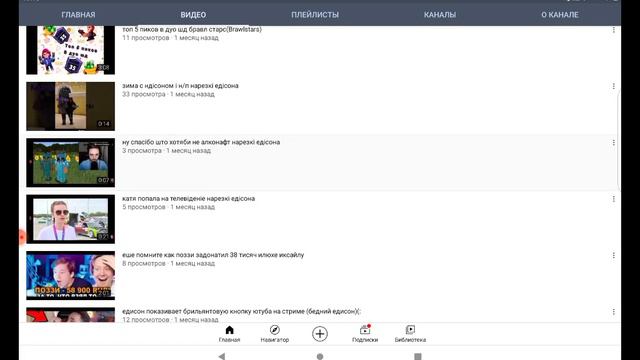Screen dimensions: 640x360
Task: Open the О КАНАЛЕ tab
Action: tap(560, 15)
